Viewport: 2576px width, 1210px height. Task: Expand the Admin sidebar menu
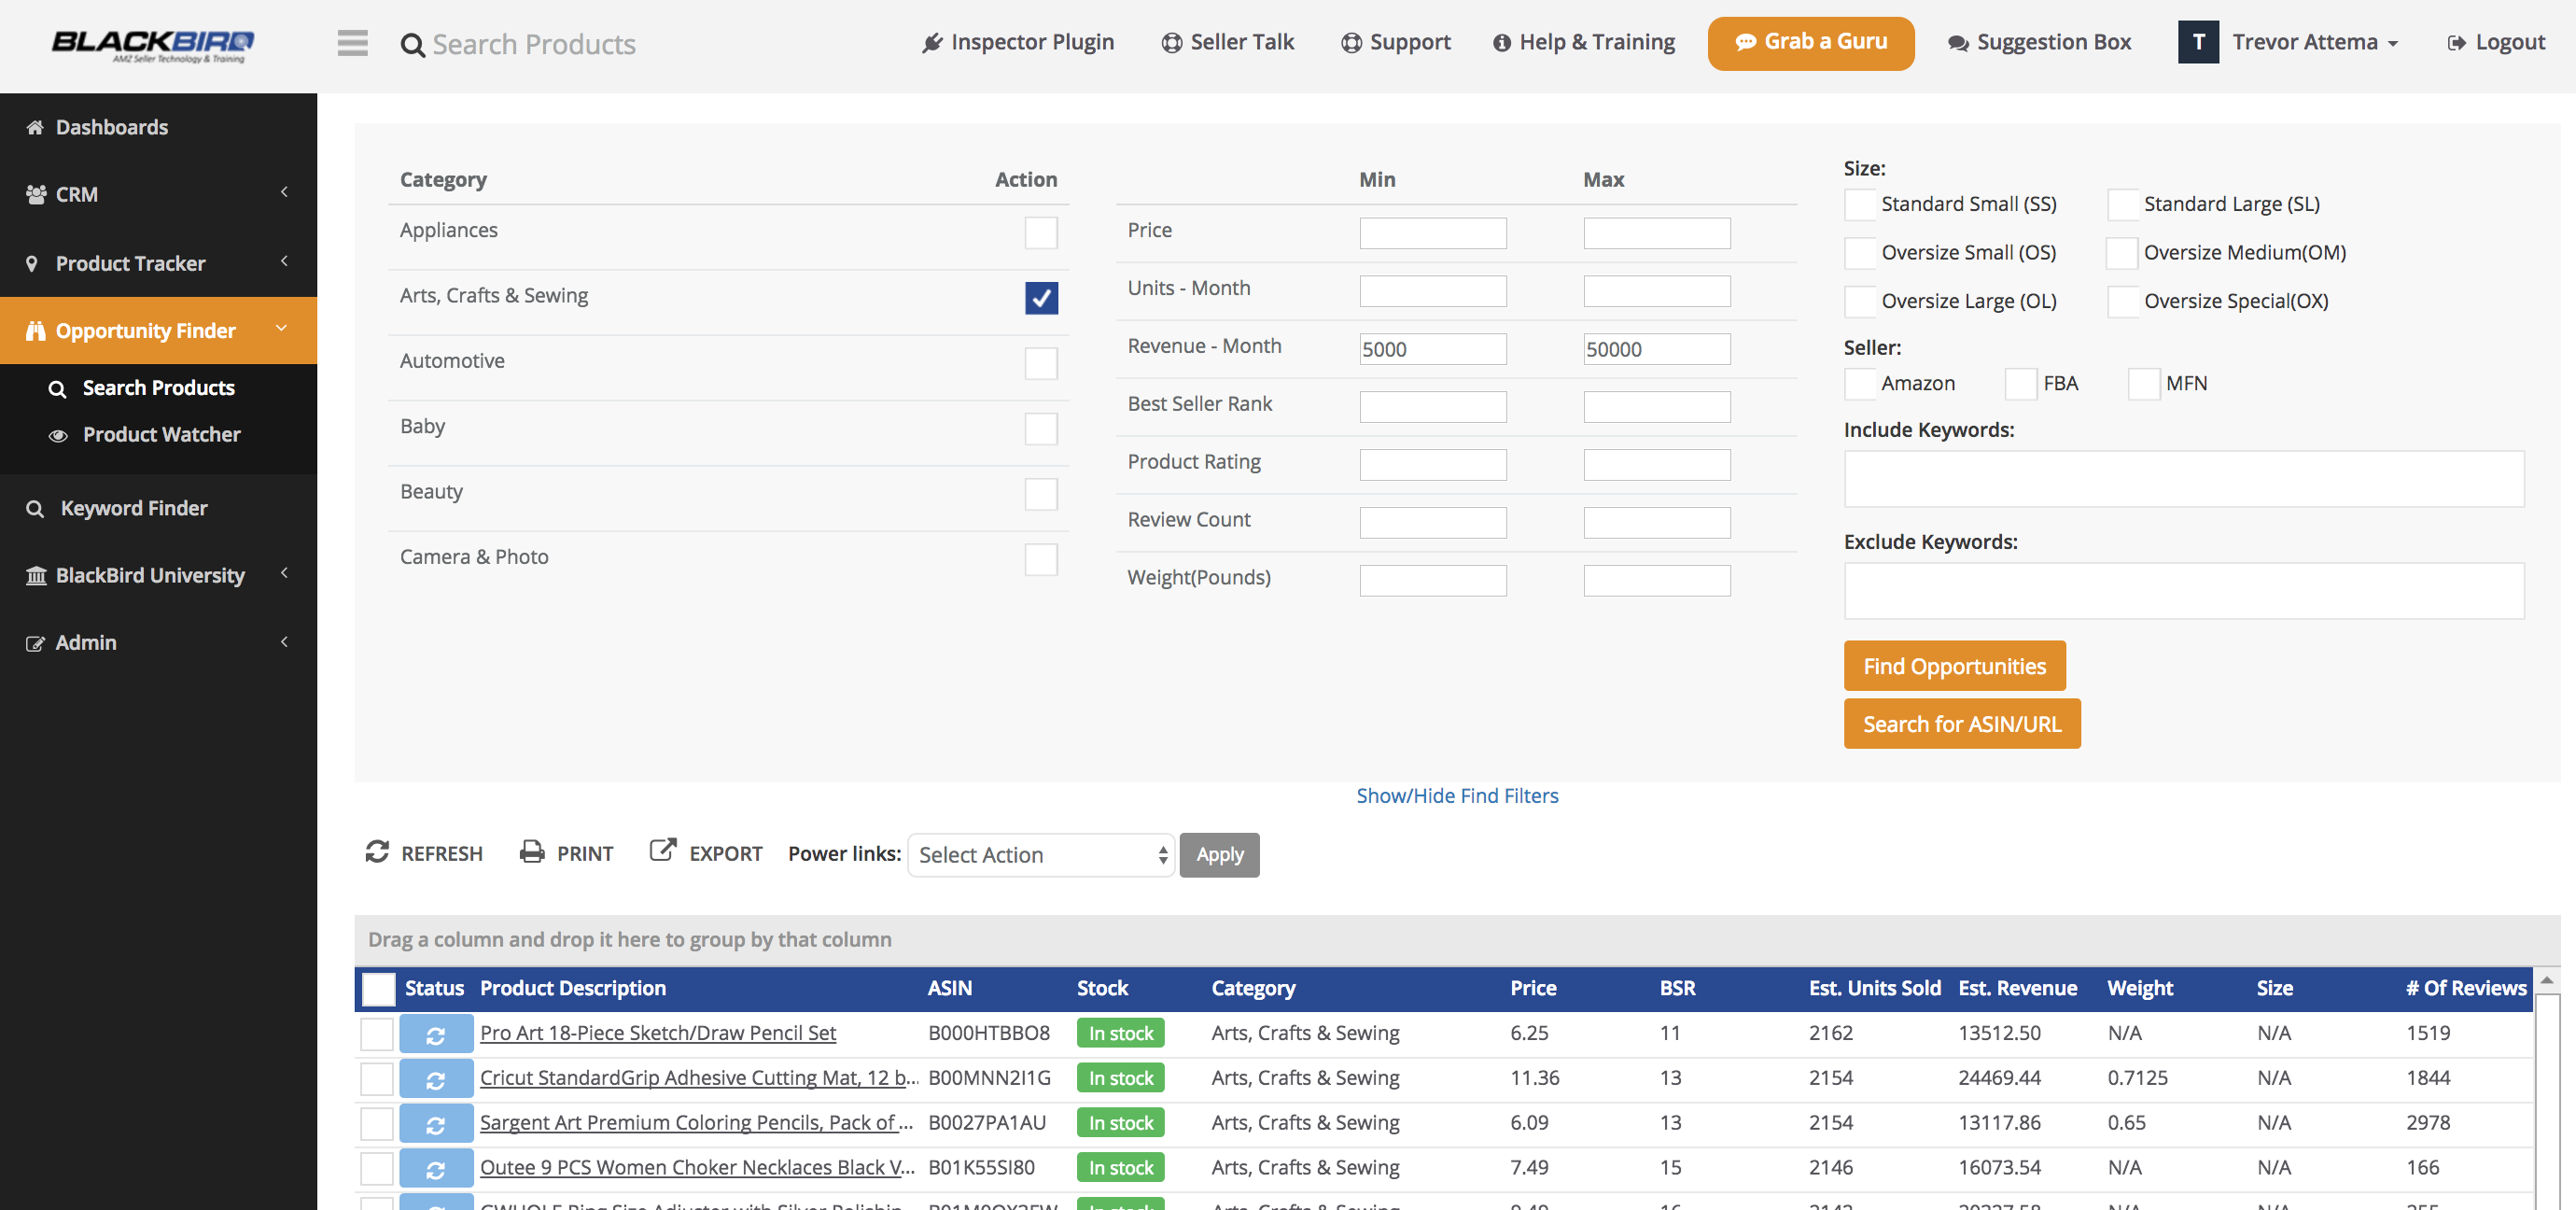coord(284,642)
